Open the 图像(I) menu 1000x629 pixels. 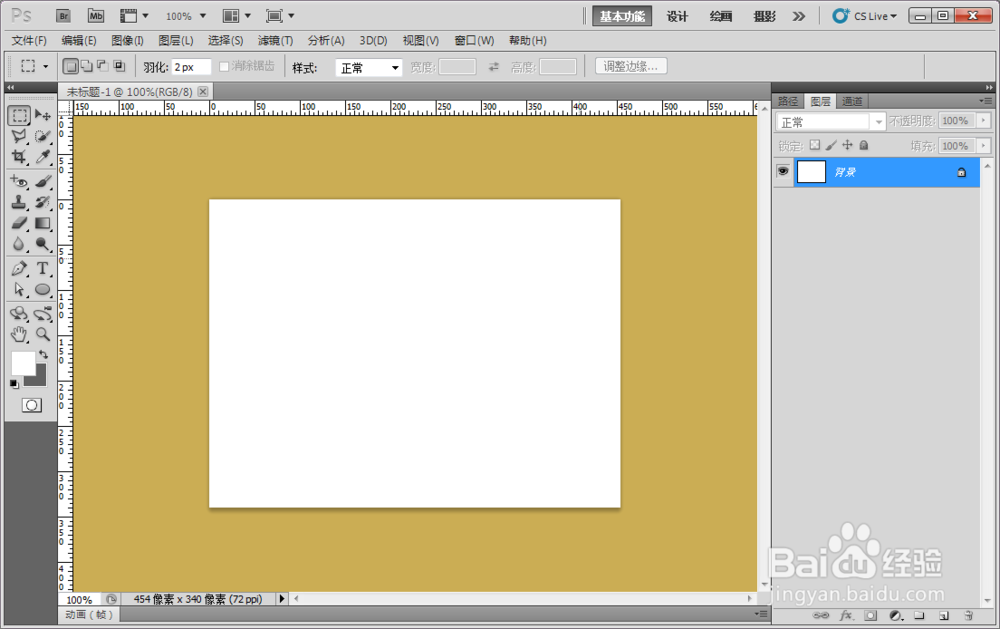[x=128, y=41]
